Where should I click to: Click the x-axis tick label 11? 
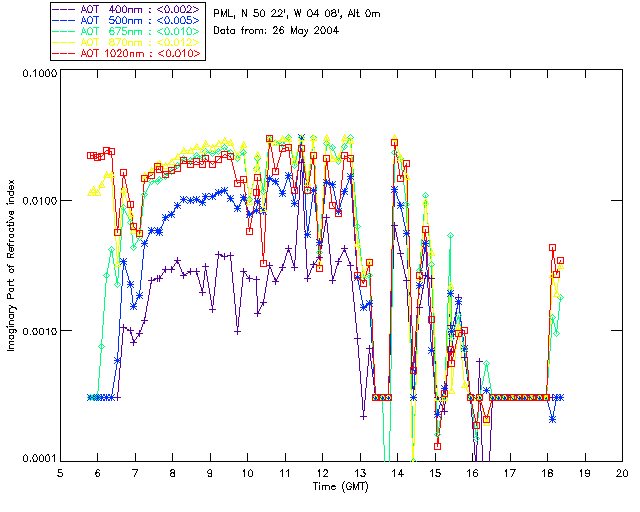(x=285, y=473)
